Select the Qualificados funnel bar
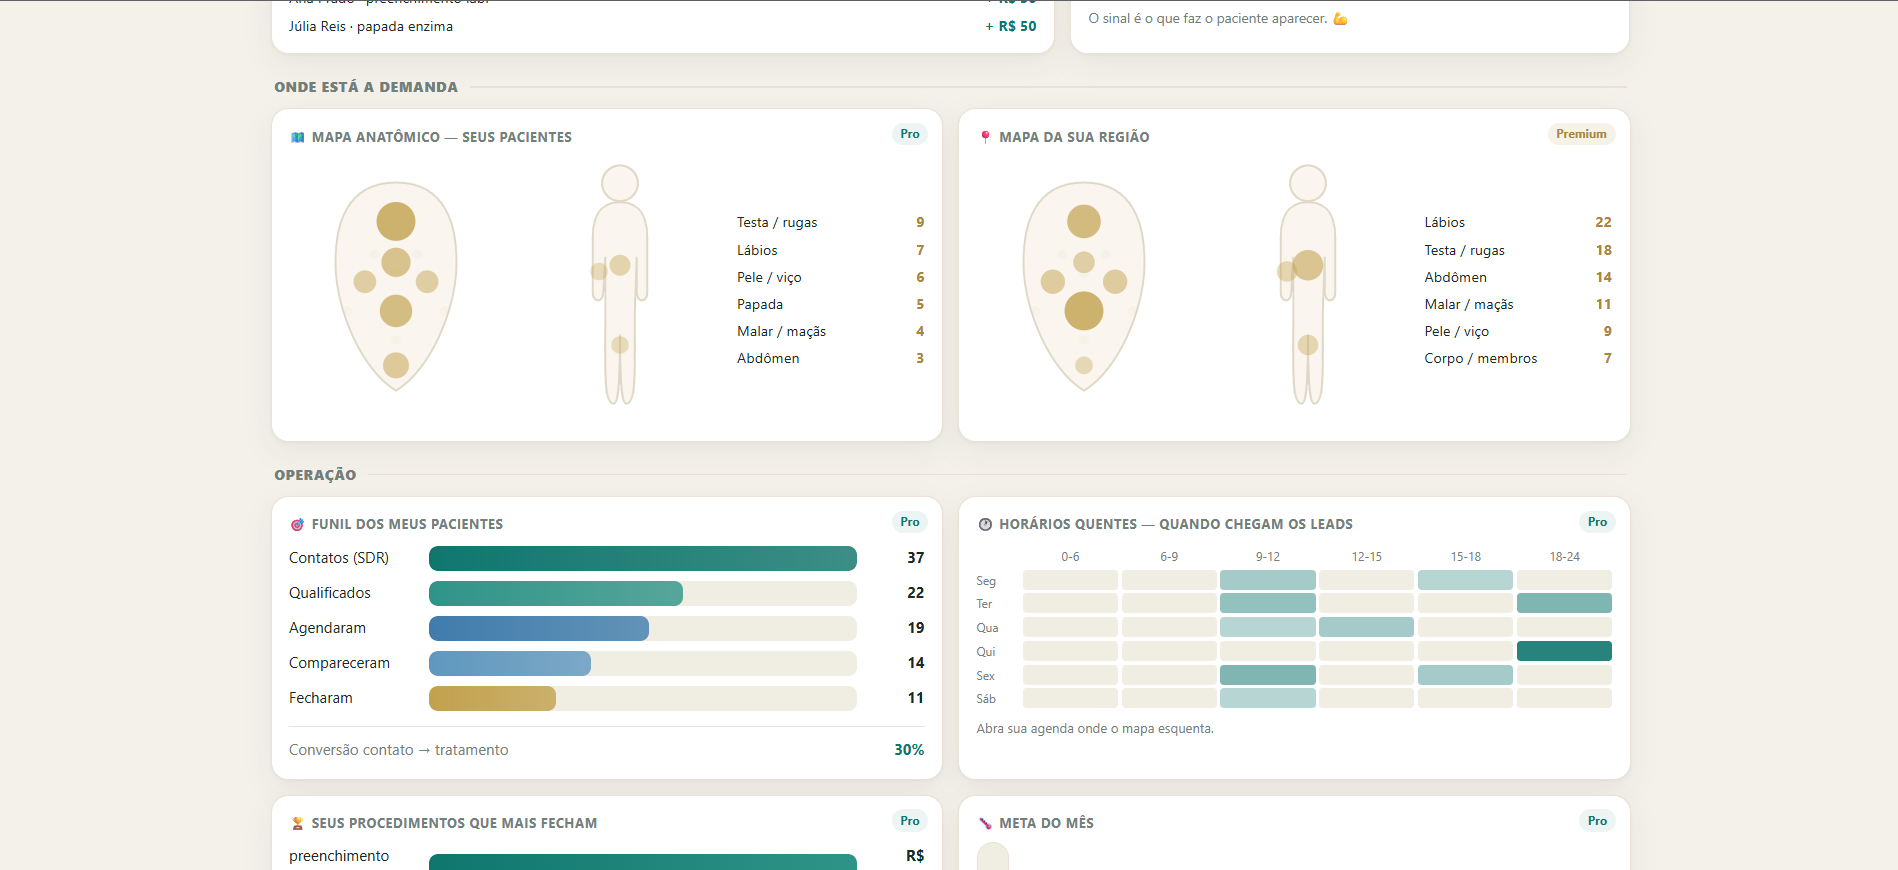The width and height of the screenshot is (1898, 870). coord(556,593)
